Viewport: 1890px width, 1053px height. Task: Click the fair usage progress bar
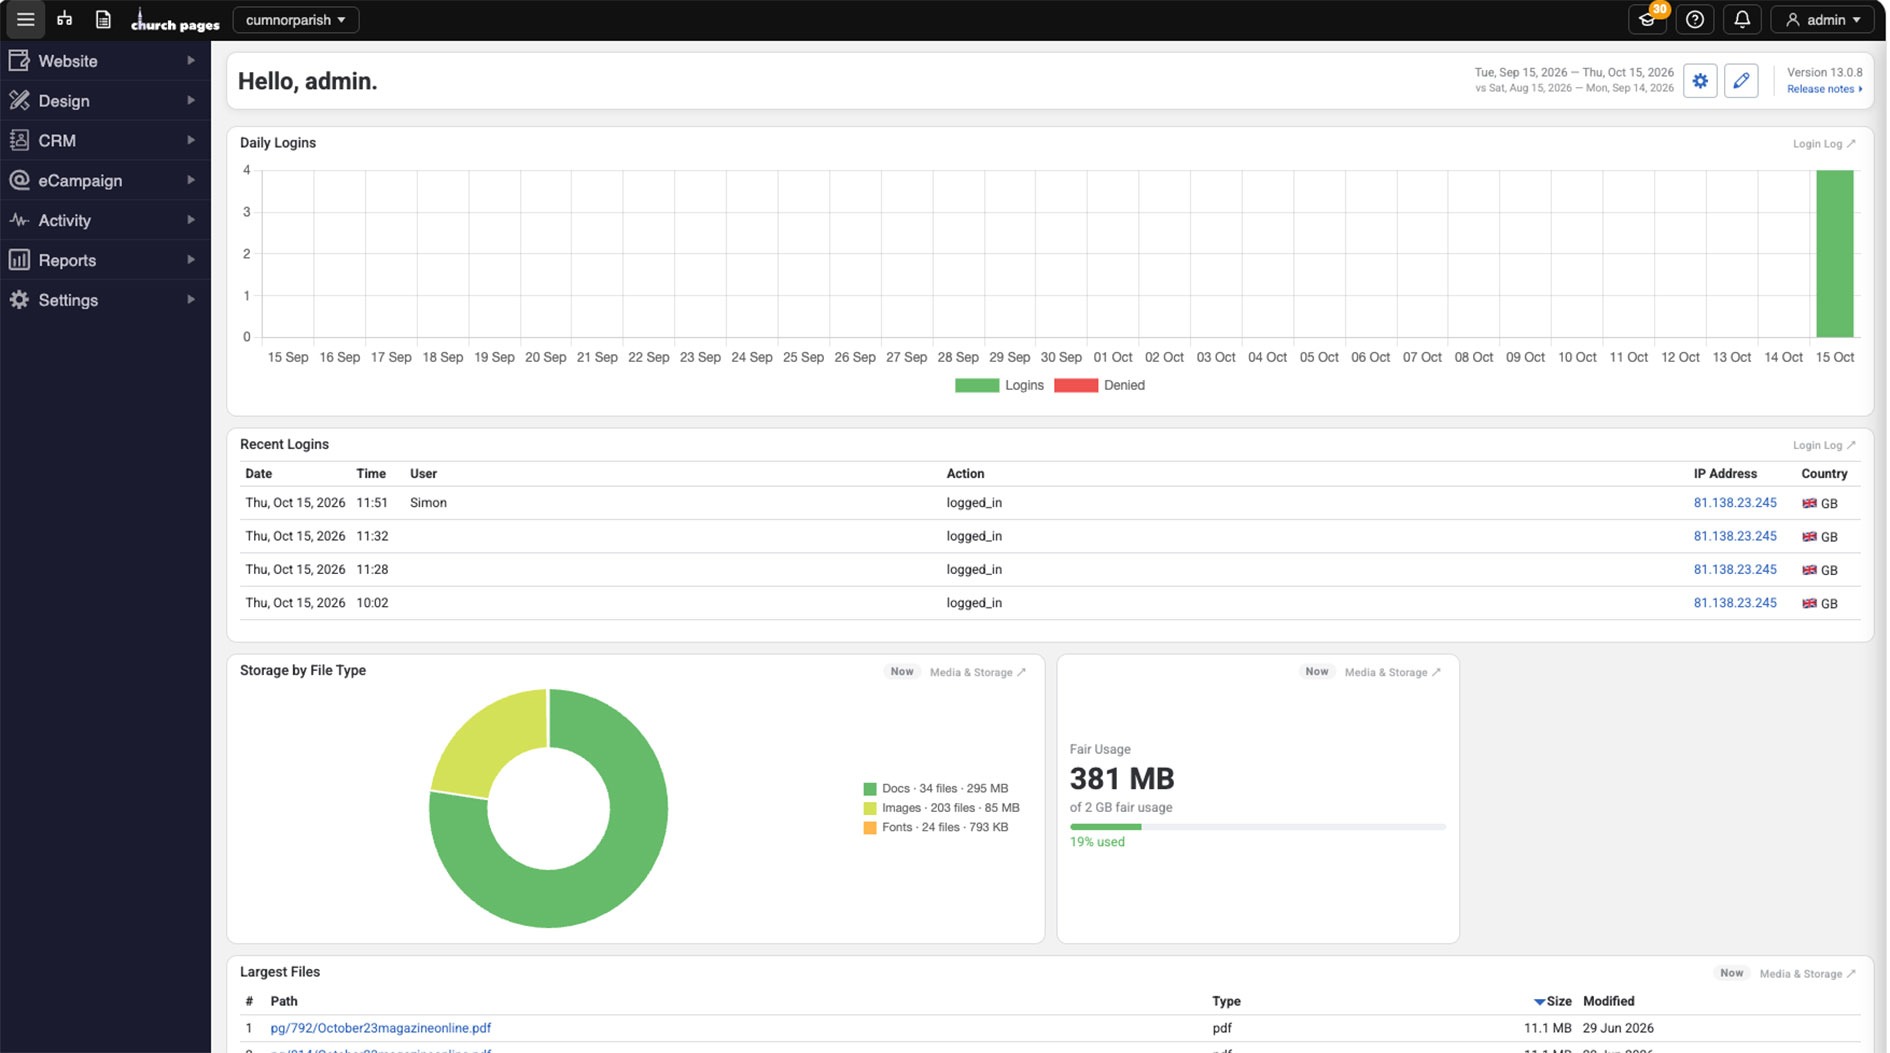point(1258,827)
